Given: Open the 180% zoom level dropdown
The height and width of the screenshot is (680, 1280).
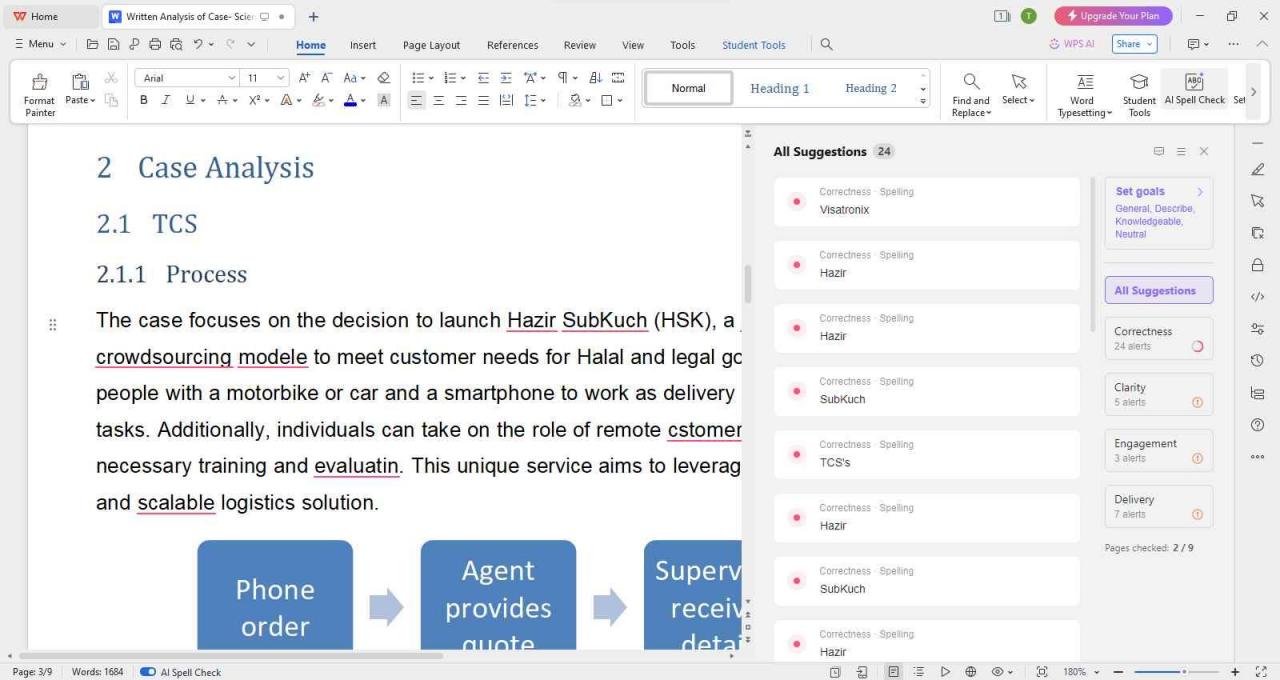Looking at the screenshot, I should coord(1097,672).
